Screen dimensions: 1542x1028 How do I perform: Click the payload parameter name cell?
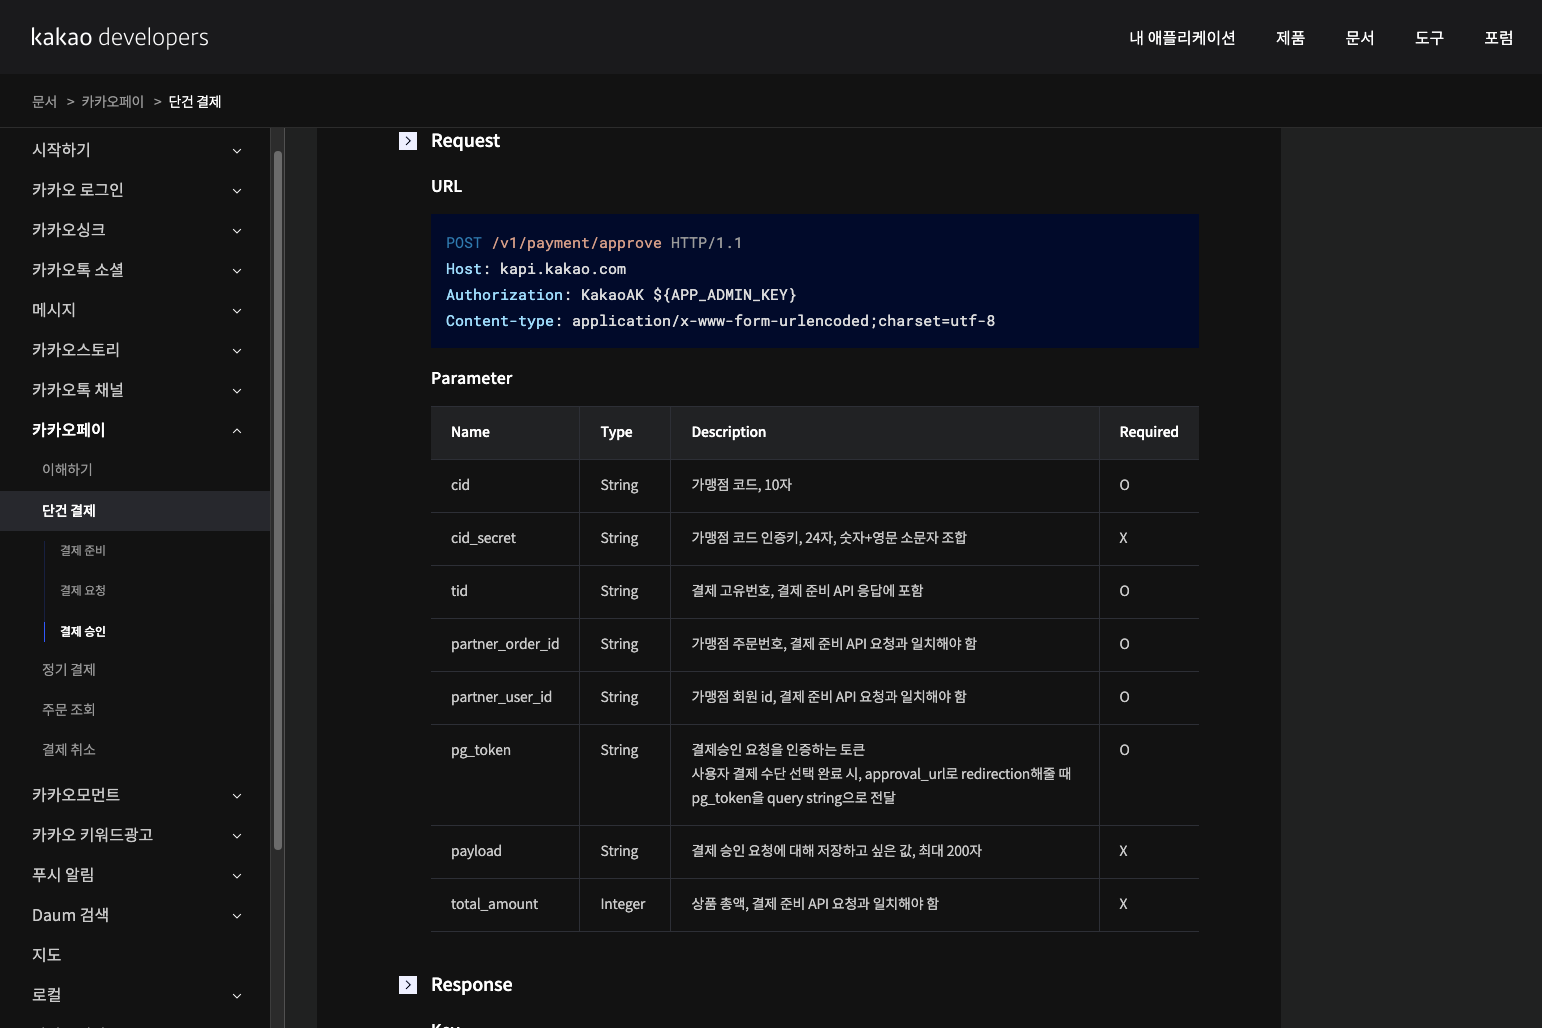click(x=505, y=852)
